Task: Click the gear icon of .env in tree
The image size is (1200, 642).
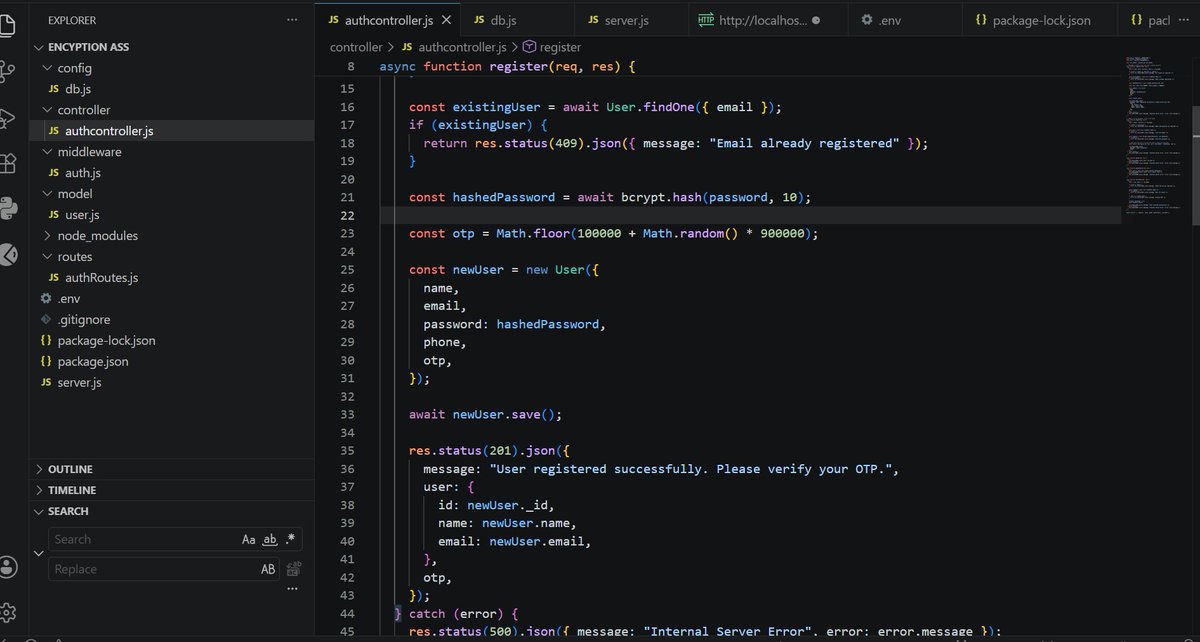Action: click(x=46, y=299)
